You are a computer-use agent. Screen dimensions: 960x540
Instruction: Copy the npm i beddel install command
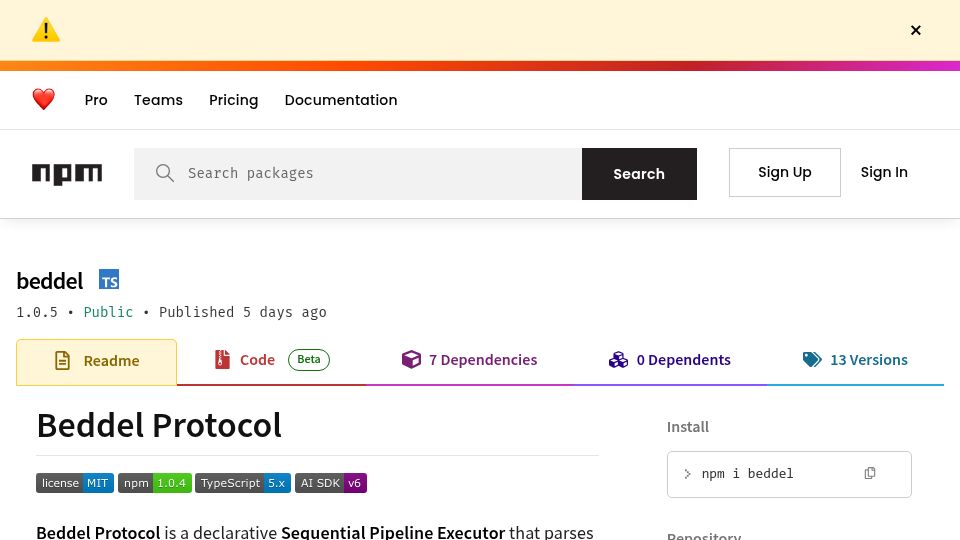pos(869,473)
